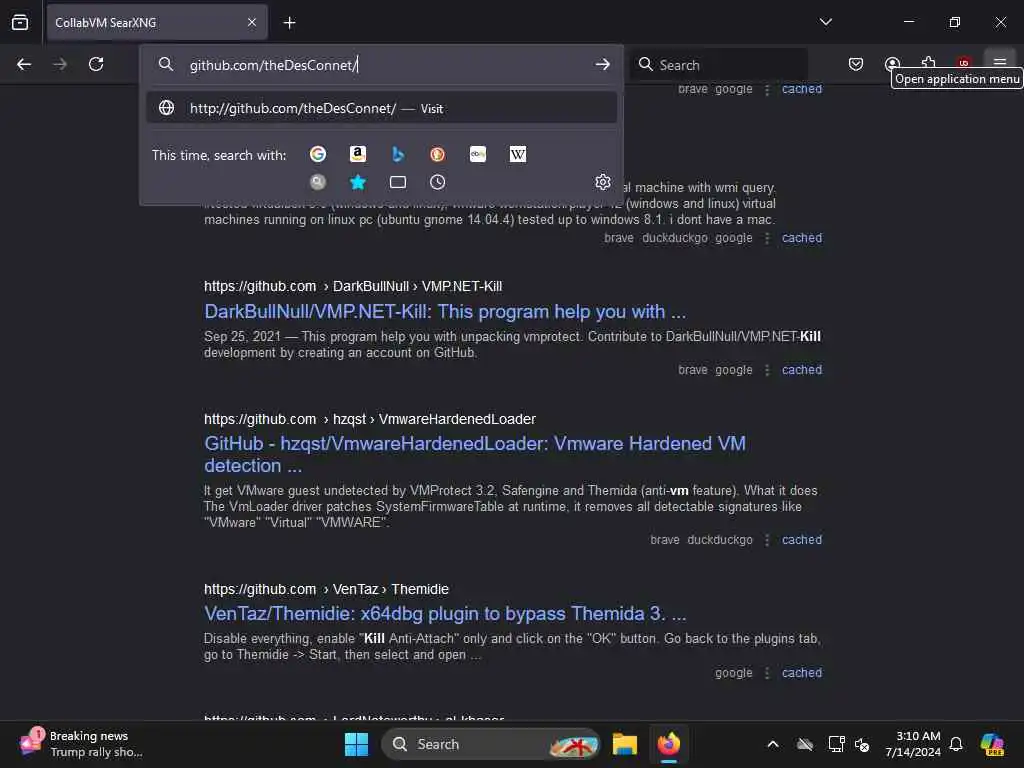
Task: Expand three-dots menu below 'machines running on linux' snippet
Action: (767, 238)
